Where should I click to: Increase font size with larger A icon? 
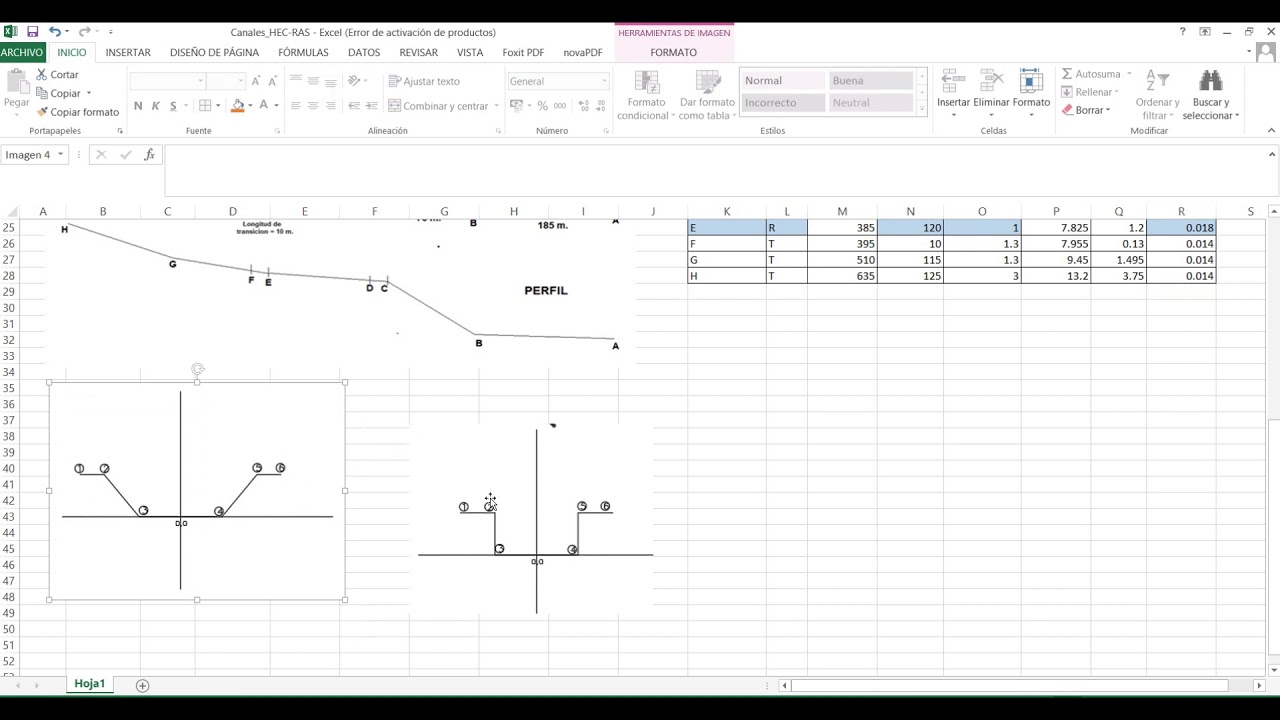coord(257,81)
